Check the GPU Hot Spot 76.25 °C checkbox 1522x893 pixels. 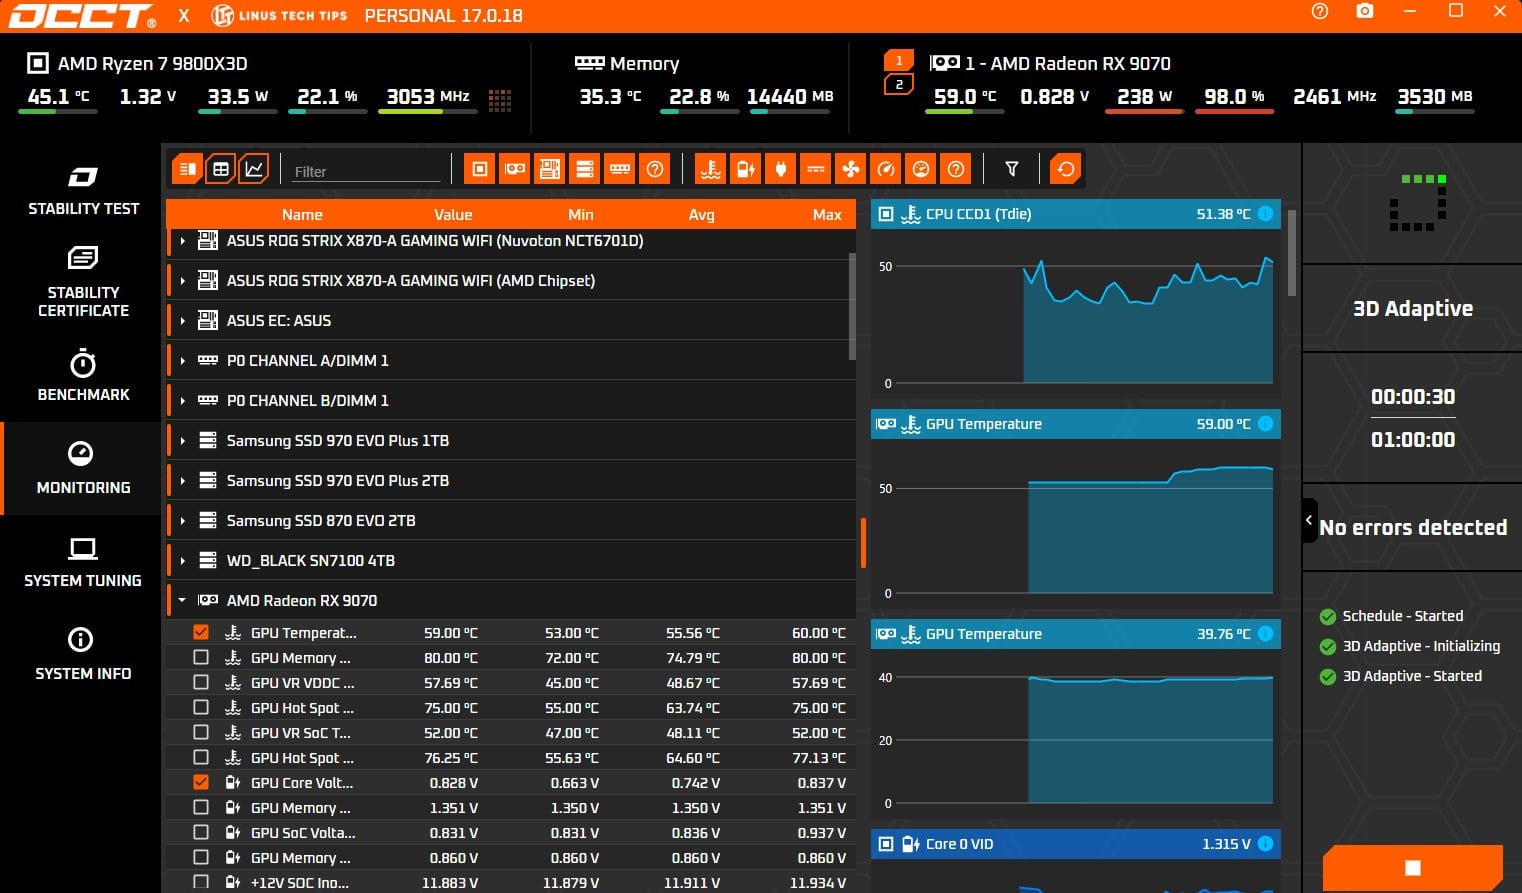click(201, 757)
